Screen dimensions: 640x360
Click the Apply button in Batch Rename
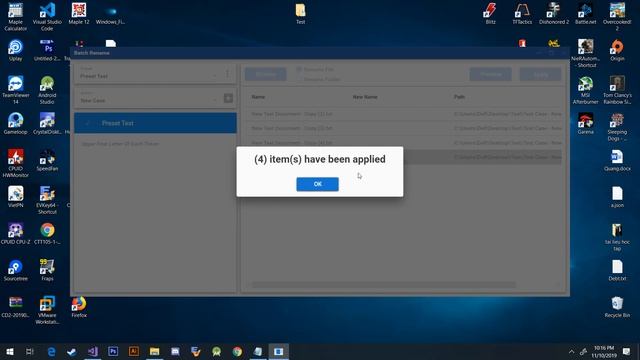coord(540,74)
